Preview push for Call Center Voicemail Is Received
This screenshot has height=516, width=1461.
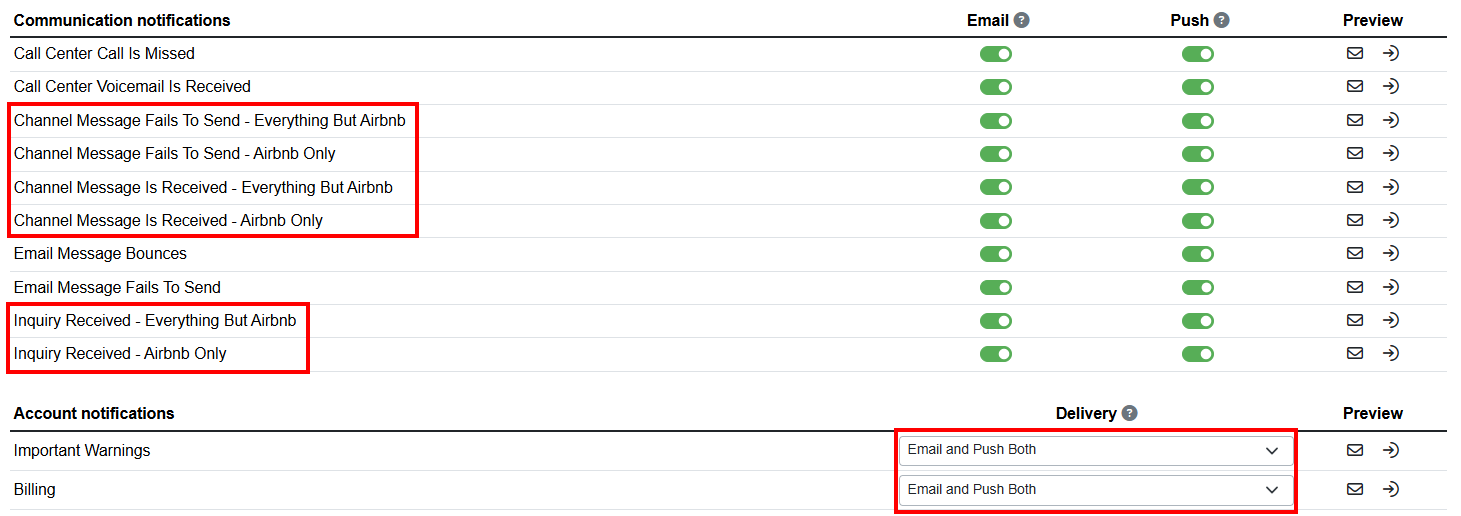tap(1390, 87)
